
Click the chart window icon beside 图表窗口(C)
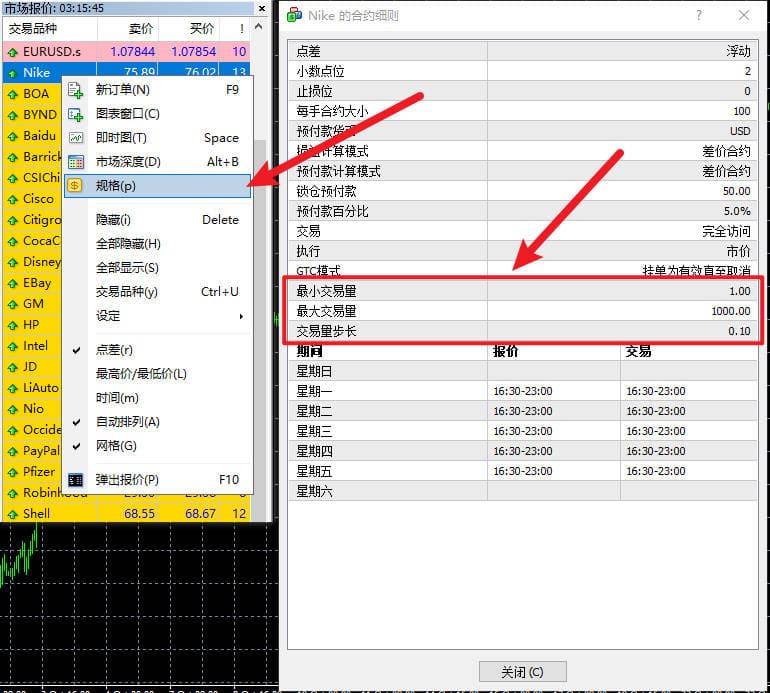(x=75, y=114)
